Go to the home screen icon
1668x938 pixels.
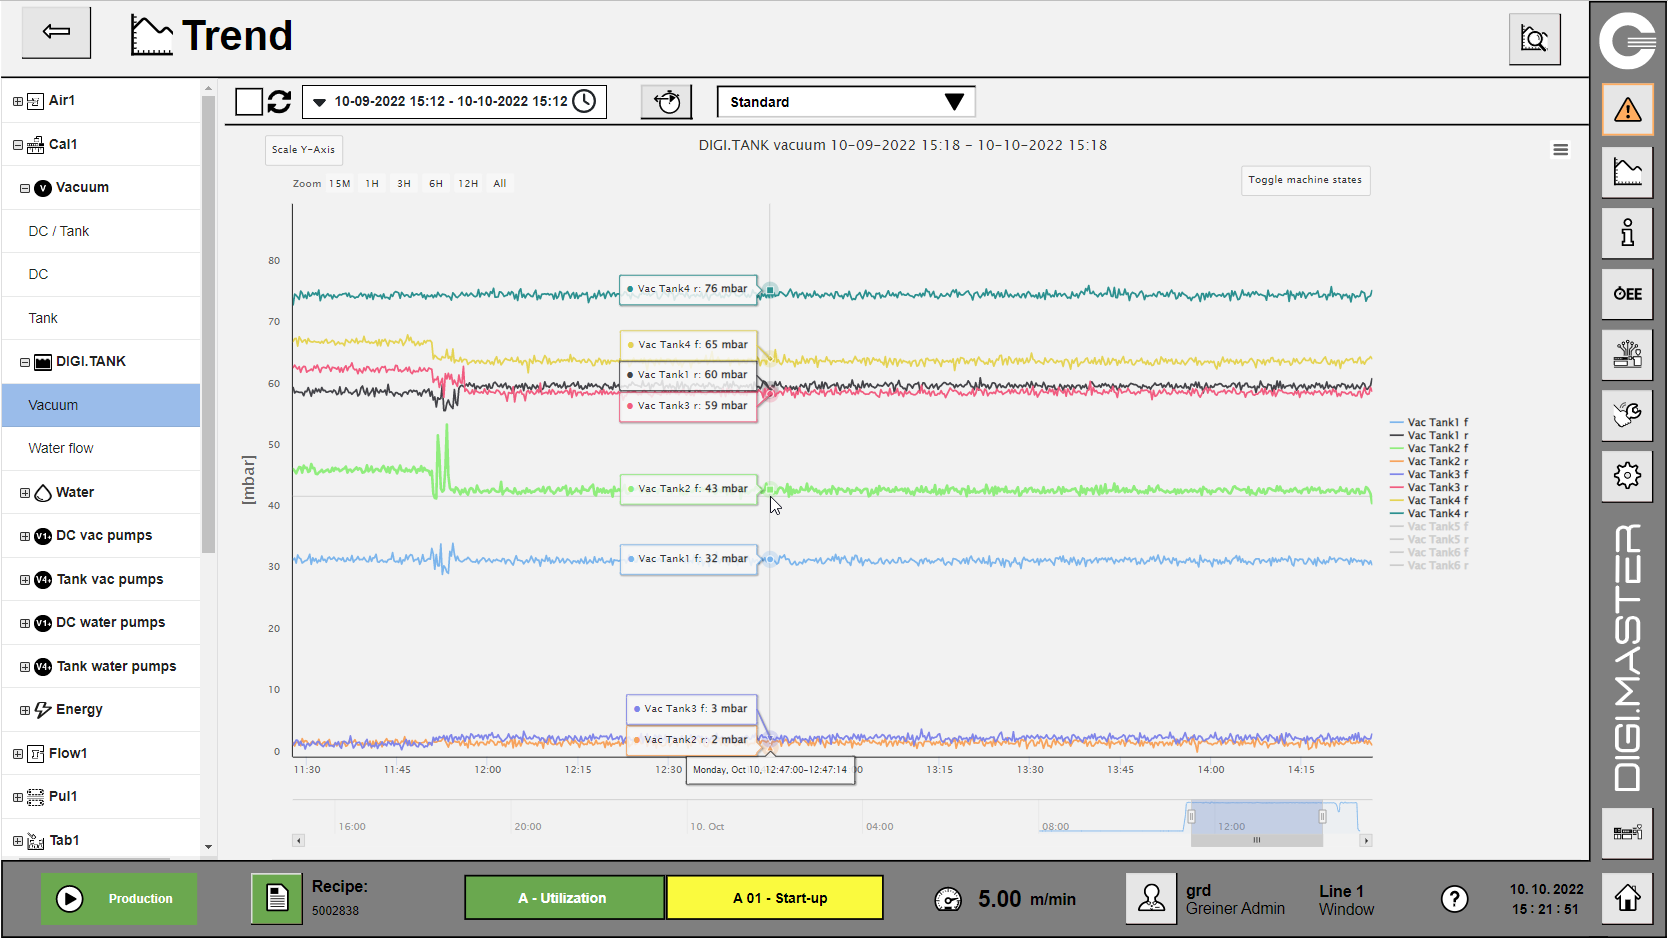point(1627,898)
